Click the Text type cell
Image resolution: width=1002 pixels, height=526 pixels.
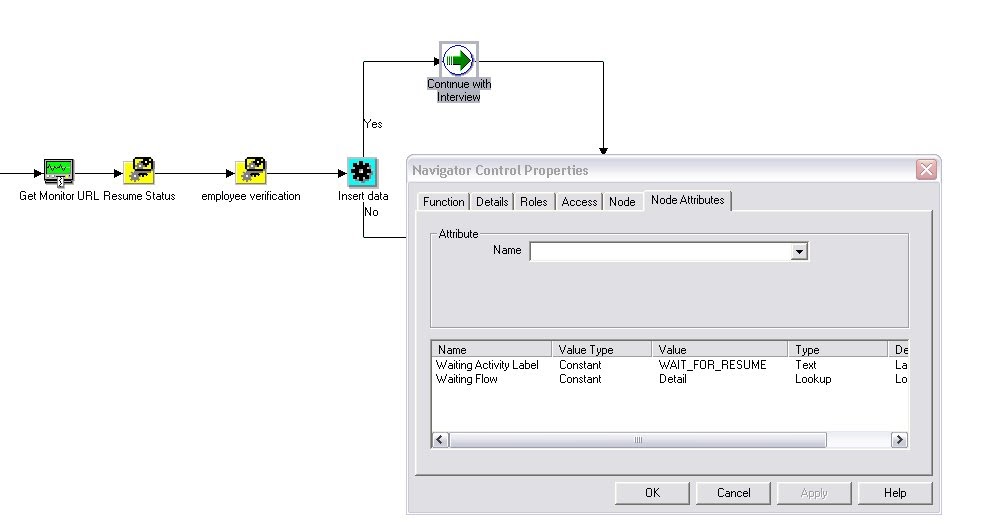click(x=805, y=365)
